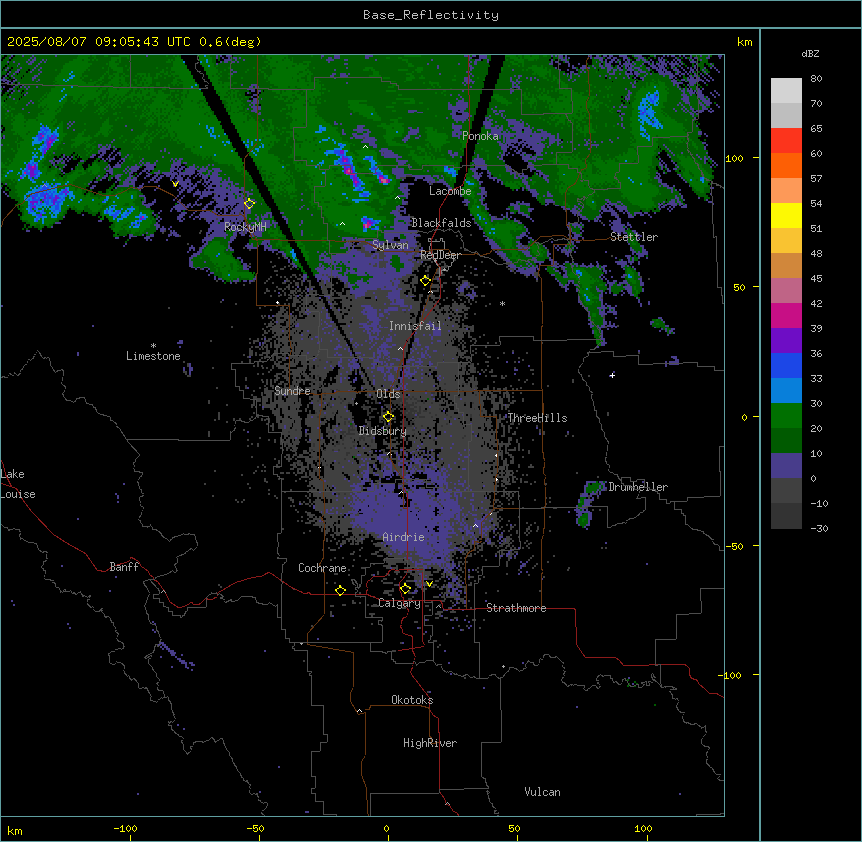862x842 pixels.
Task: Click the Didsbury label
Action: (383, 431)
